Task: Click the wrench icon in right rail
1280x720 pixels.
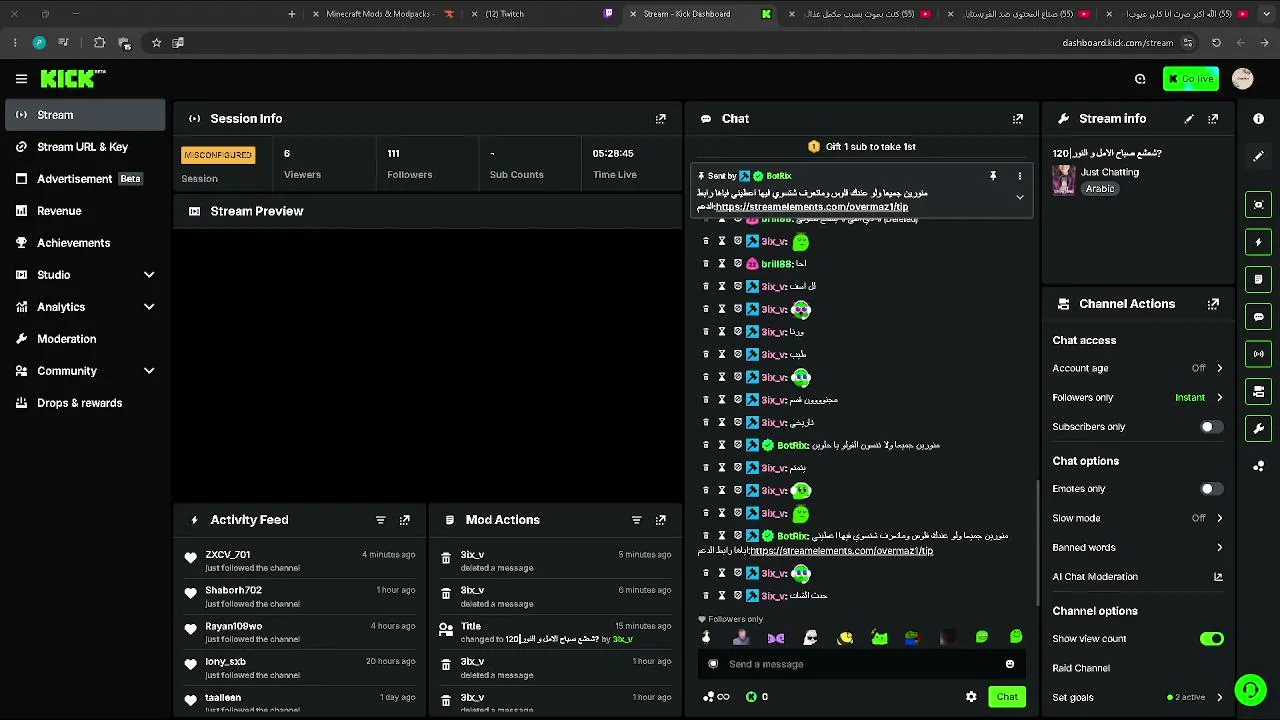Action: pyautogui.click(x=1259, y=429)
